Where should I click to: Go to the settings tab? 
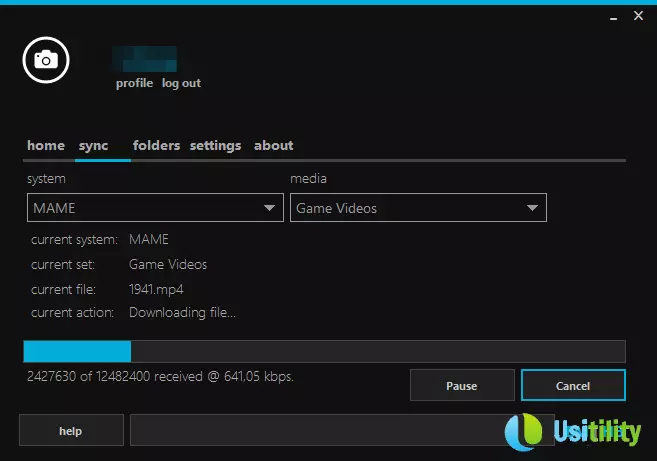point(215,145)
